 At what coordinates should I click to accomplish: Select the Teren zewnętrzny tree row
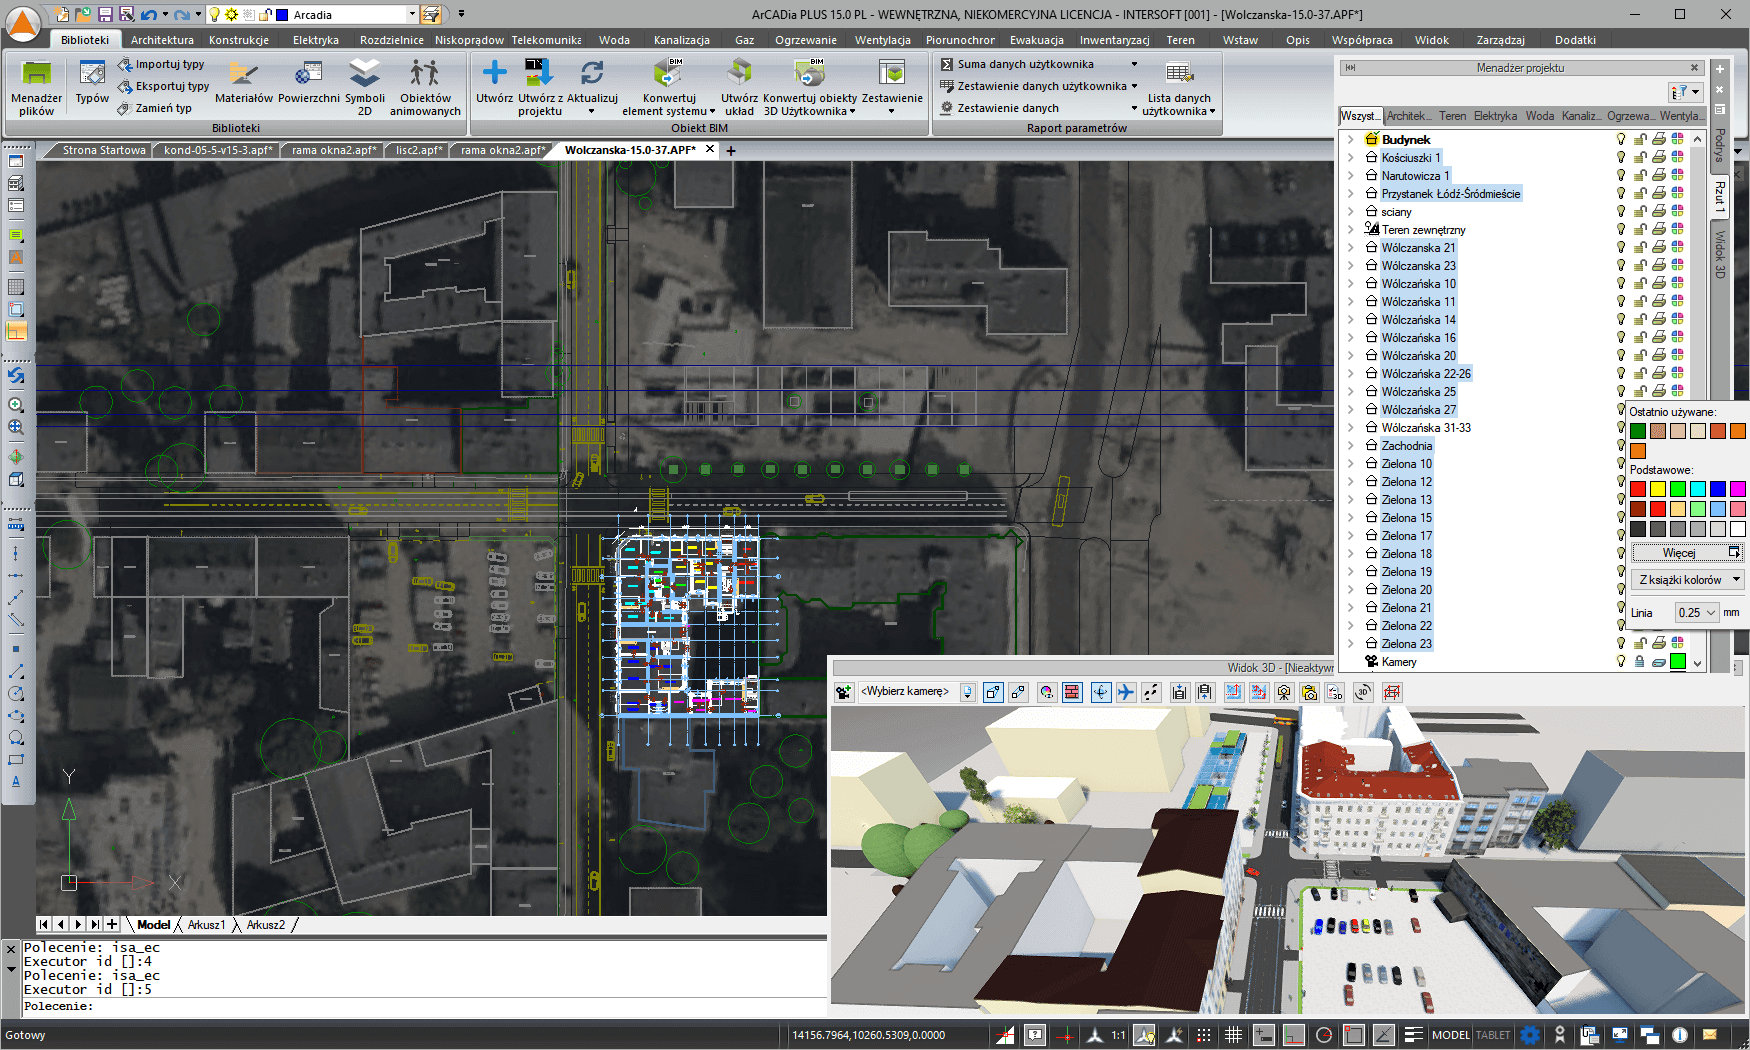coord(1423,230)
